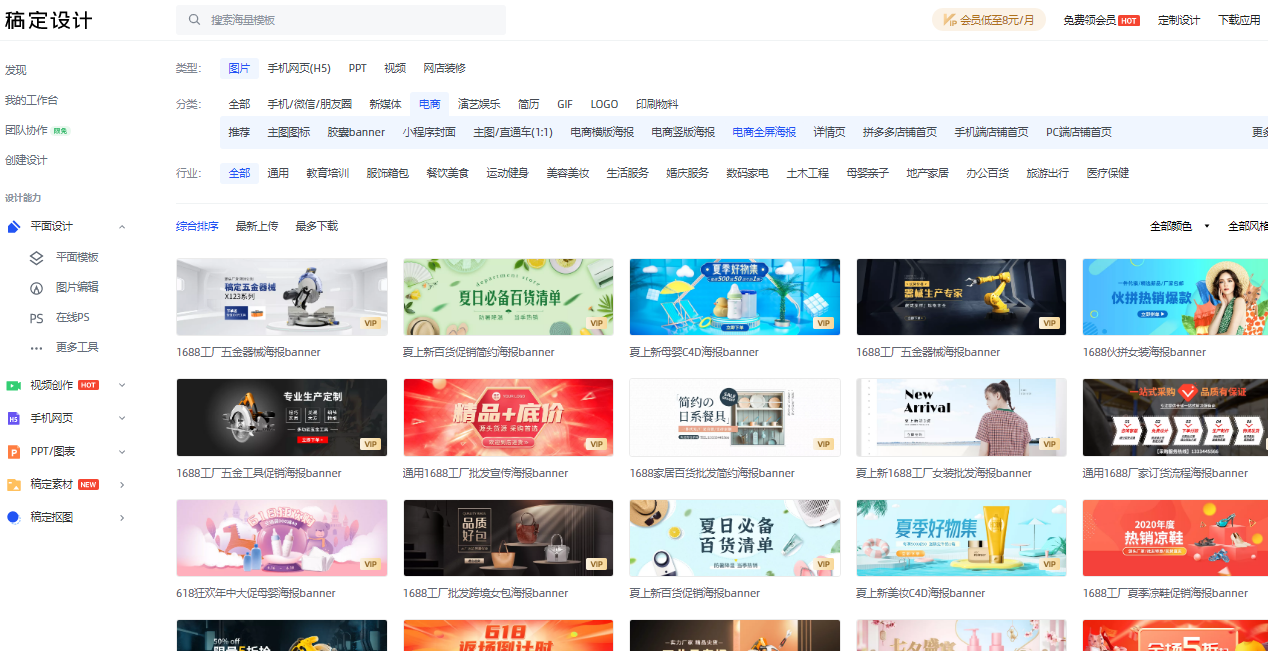Expand the 稿定抠图 arrow

click(122, 517)
